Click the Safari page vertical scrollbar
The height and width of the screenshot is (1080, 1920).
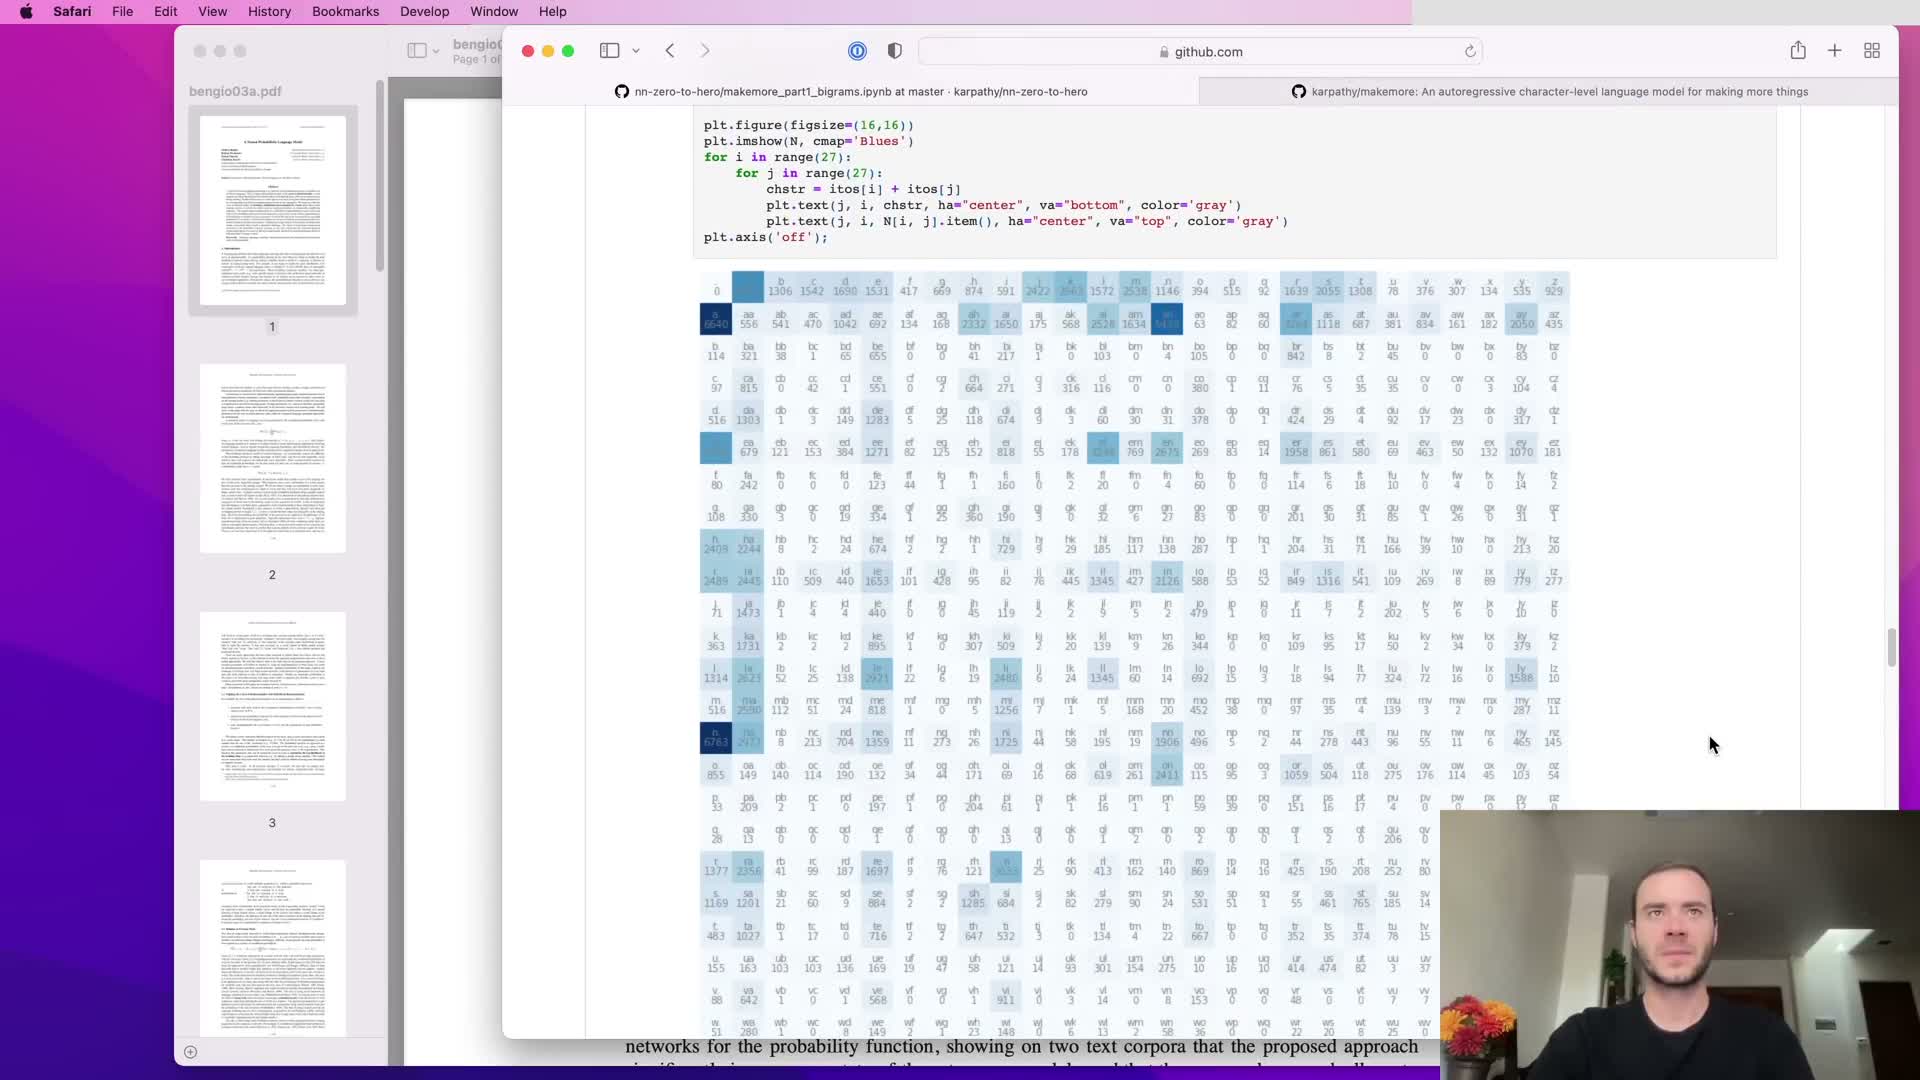coord(1891,647)
